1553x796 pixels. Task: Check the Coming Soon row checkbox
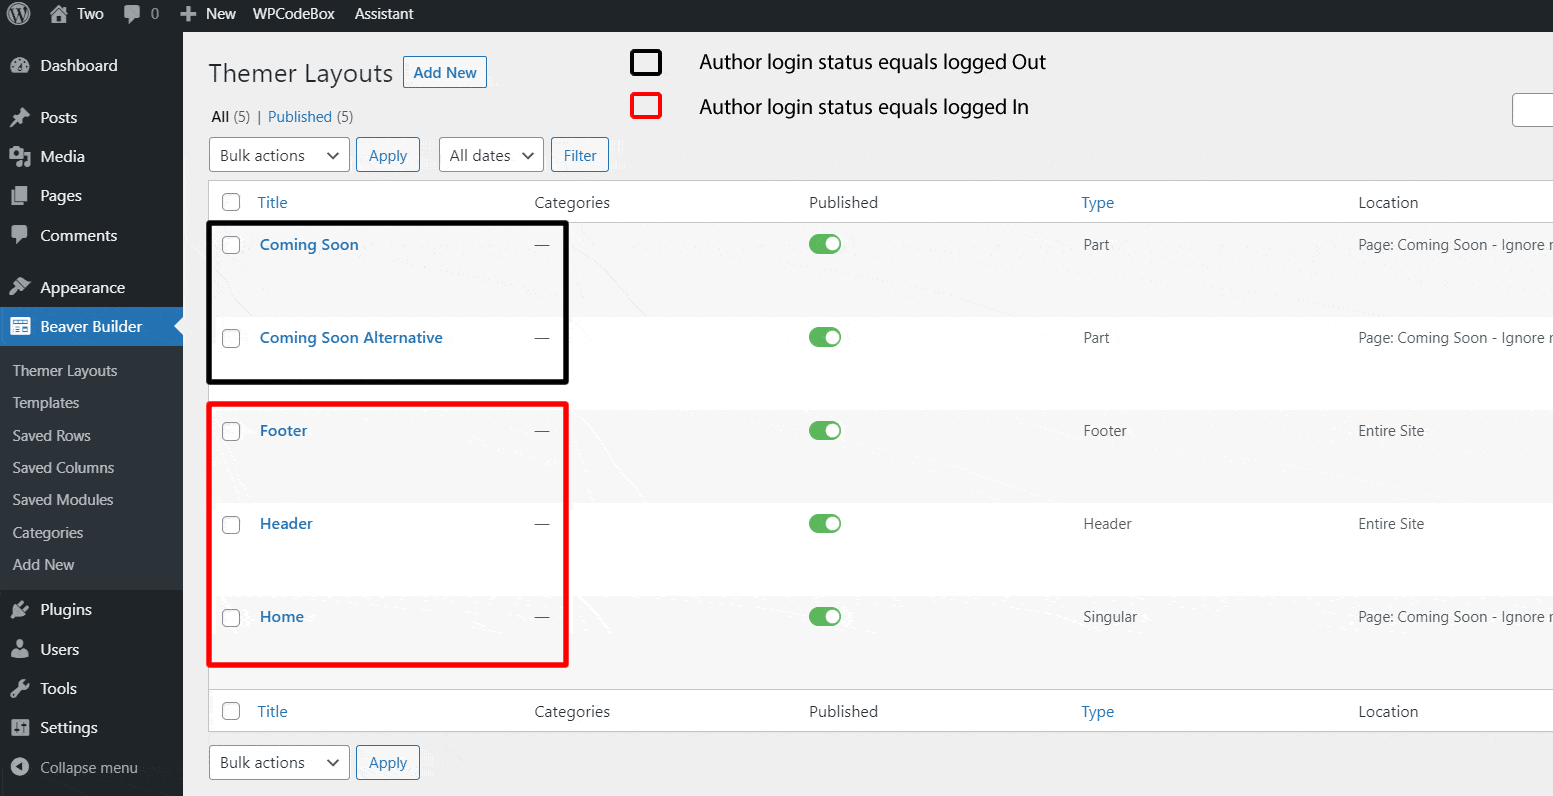pos(231,245)
